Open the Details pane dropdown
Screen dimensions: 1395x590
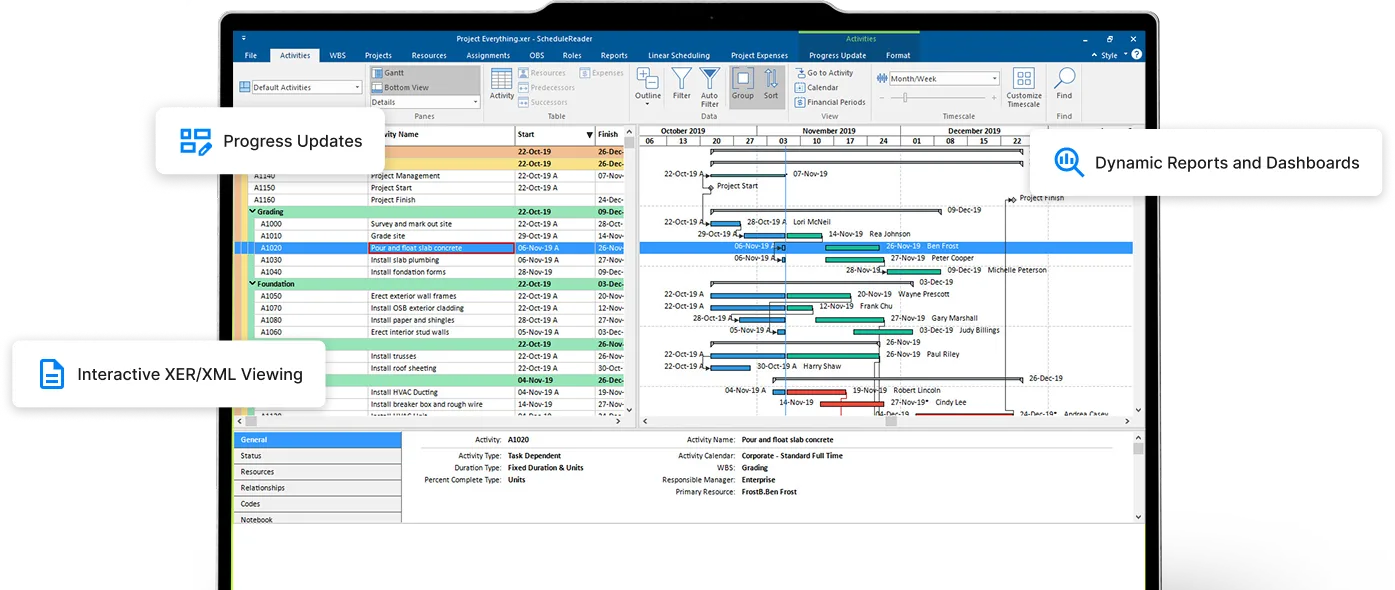pyautogui.click(x=476, y=102)
